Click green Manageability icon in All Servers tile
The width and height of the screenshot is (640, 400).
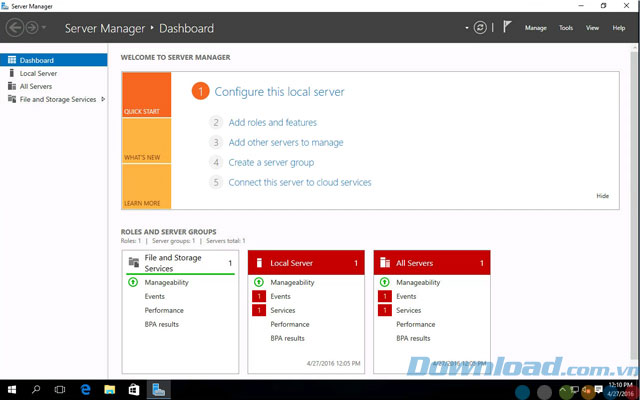pos(384,282)
